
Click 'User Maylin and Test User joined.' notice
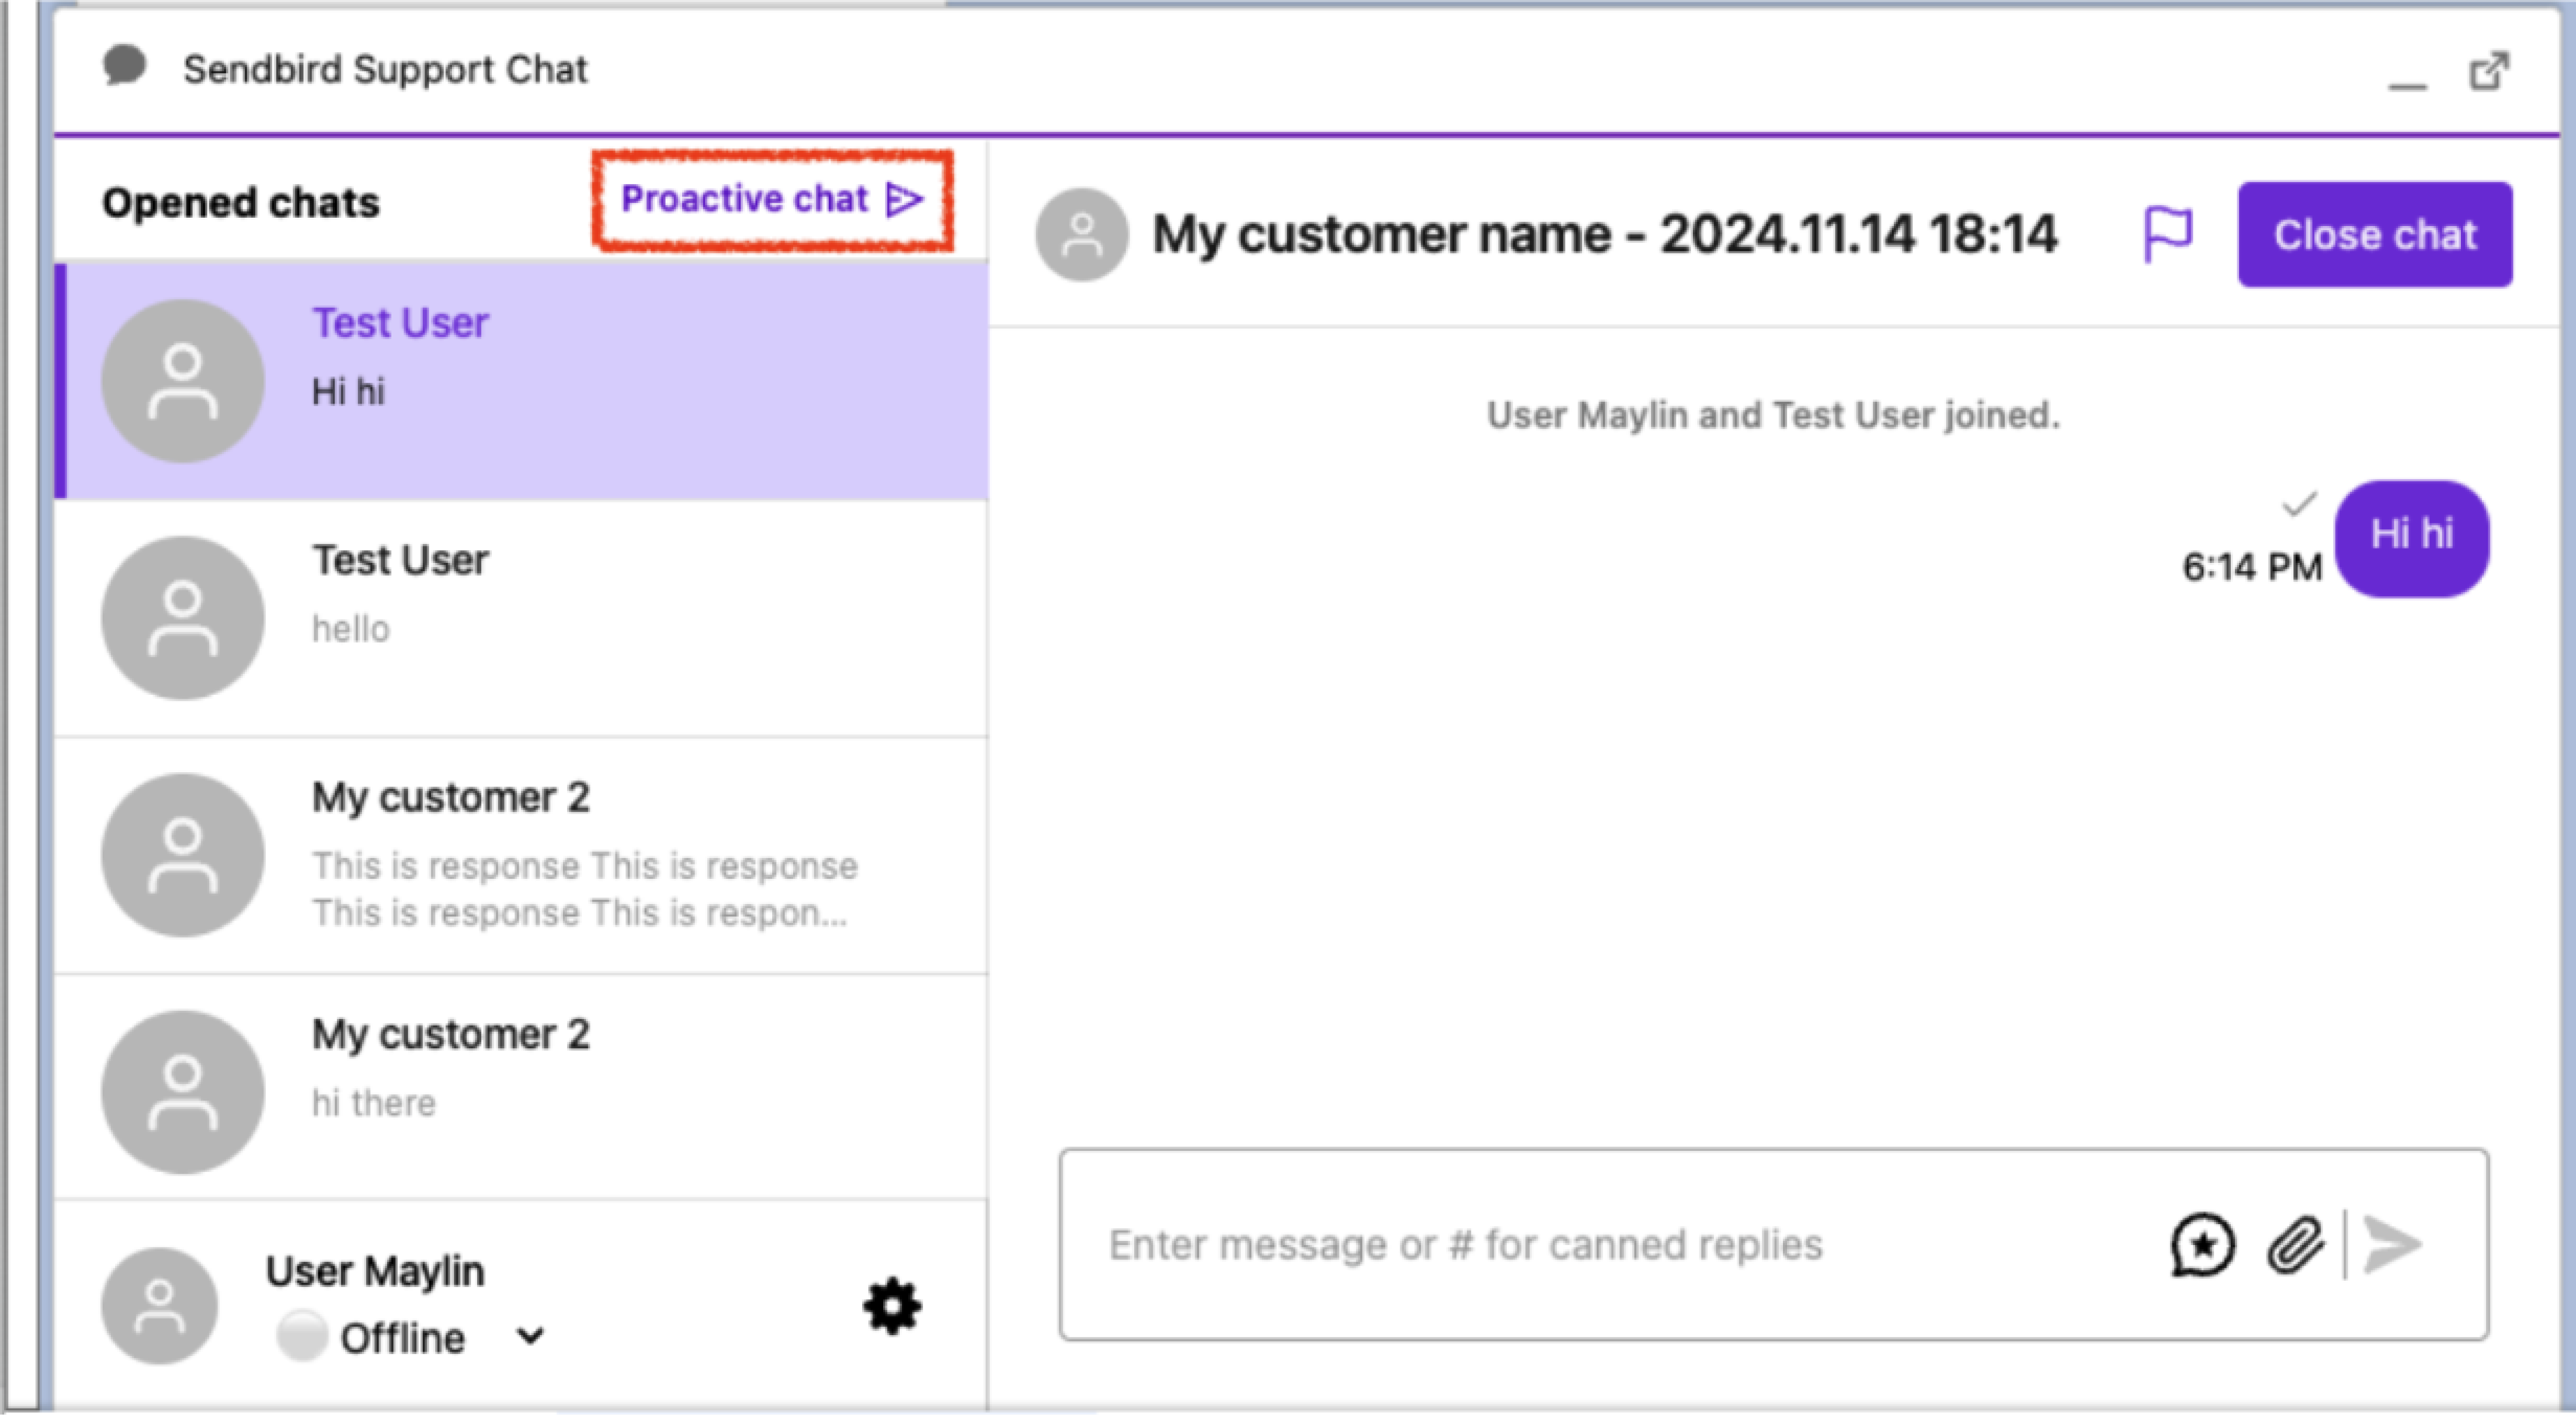(x=1773, y=415)
